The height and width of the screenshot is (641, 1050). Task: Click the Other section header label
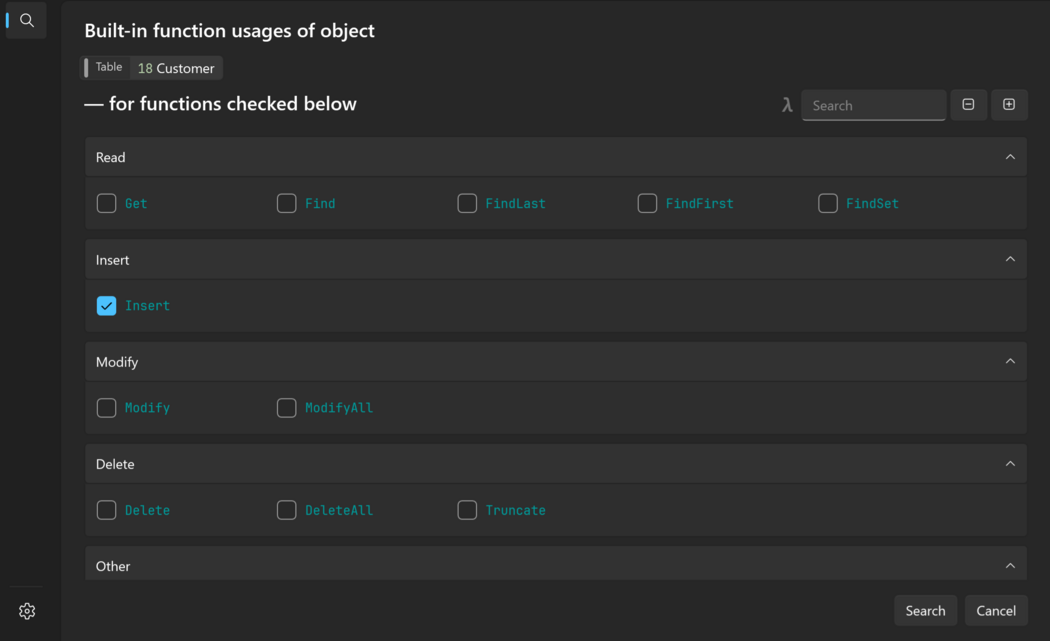[112, 567]
